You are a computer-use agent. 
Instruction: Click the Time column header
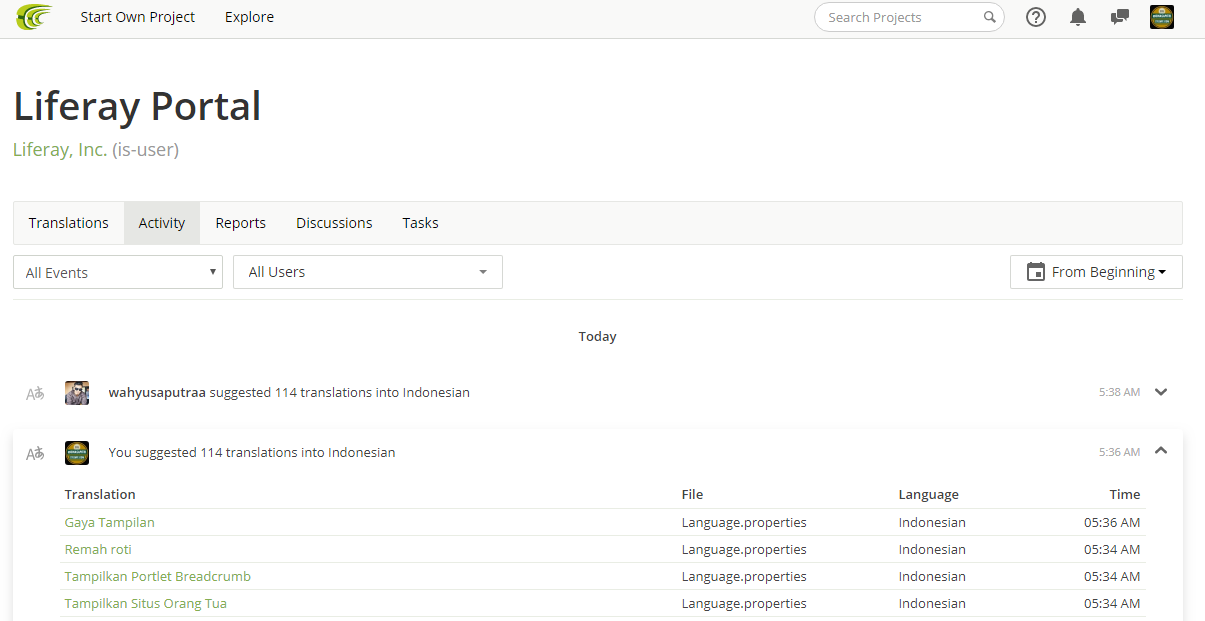pyautogui.click(x=1124, y=495)
